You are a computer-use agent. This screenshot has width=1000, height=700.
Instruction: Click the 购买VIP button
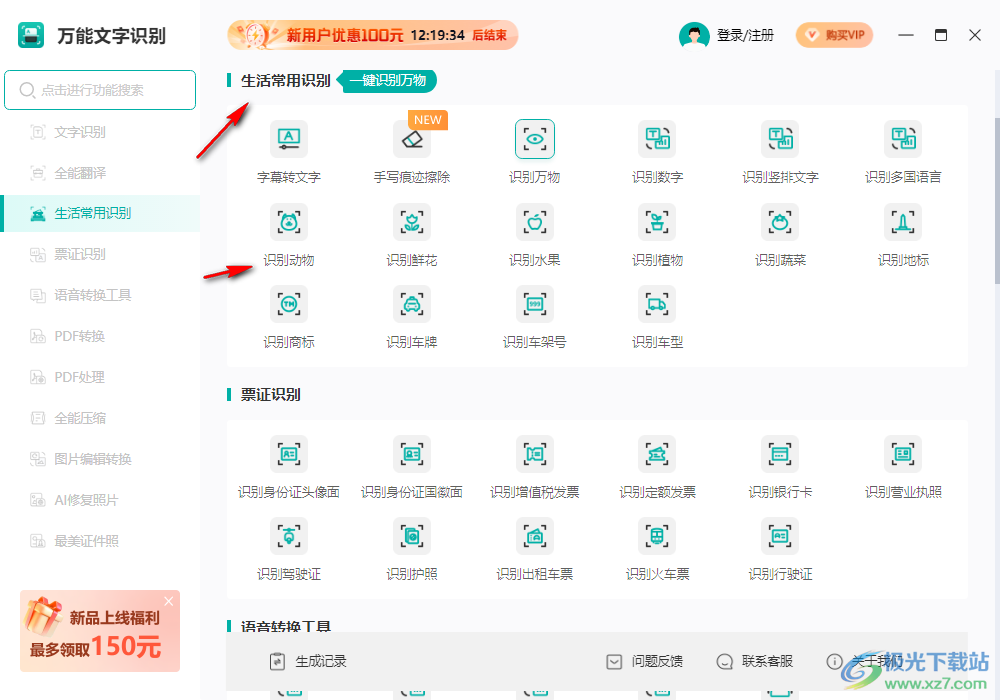pos(834,35)
